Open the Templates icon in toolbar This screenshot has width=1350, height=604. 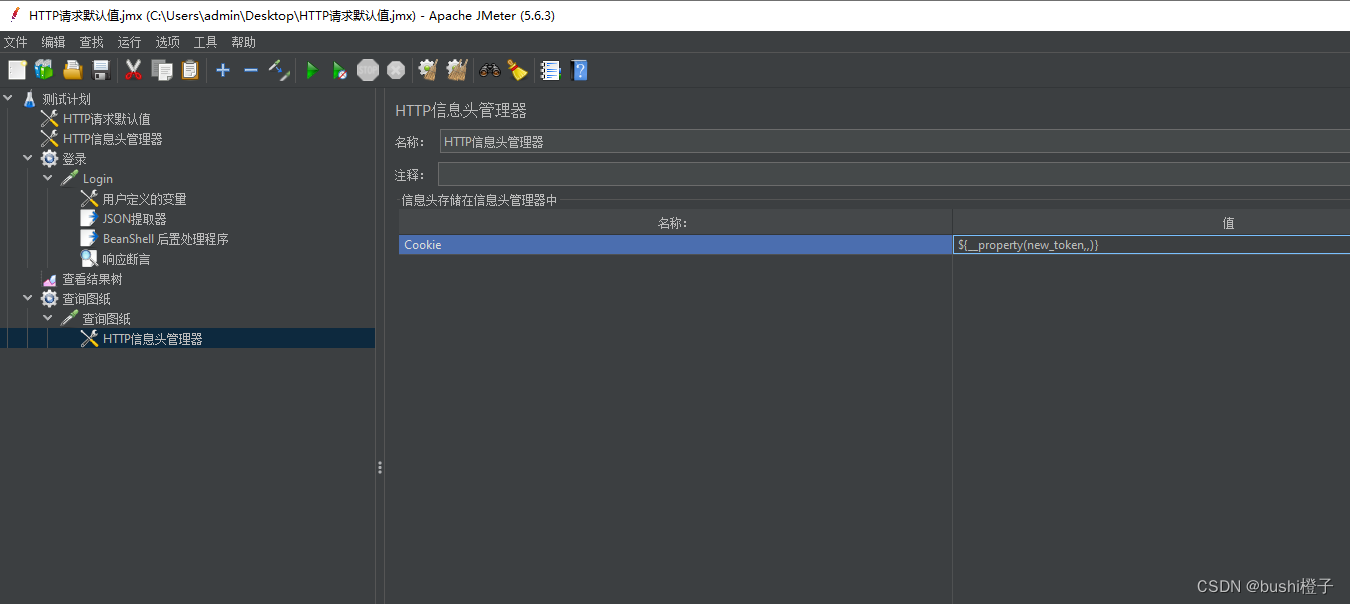coord(44,70)
